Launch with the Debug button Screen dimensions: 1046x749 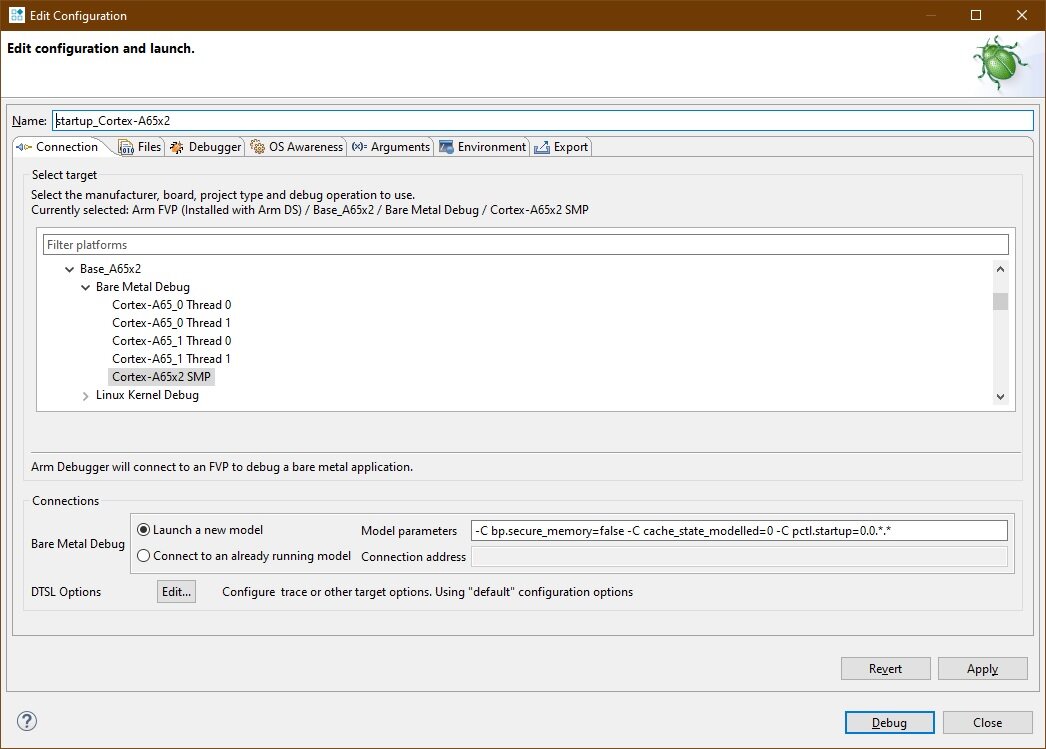click(889, 722)
